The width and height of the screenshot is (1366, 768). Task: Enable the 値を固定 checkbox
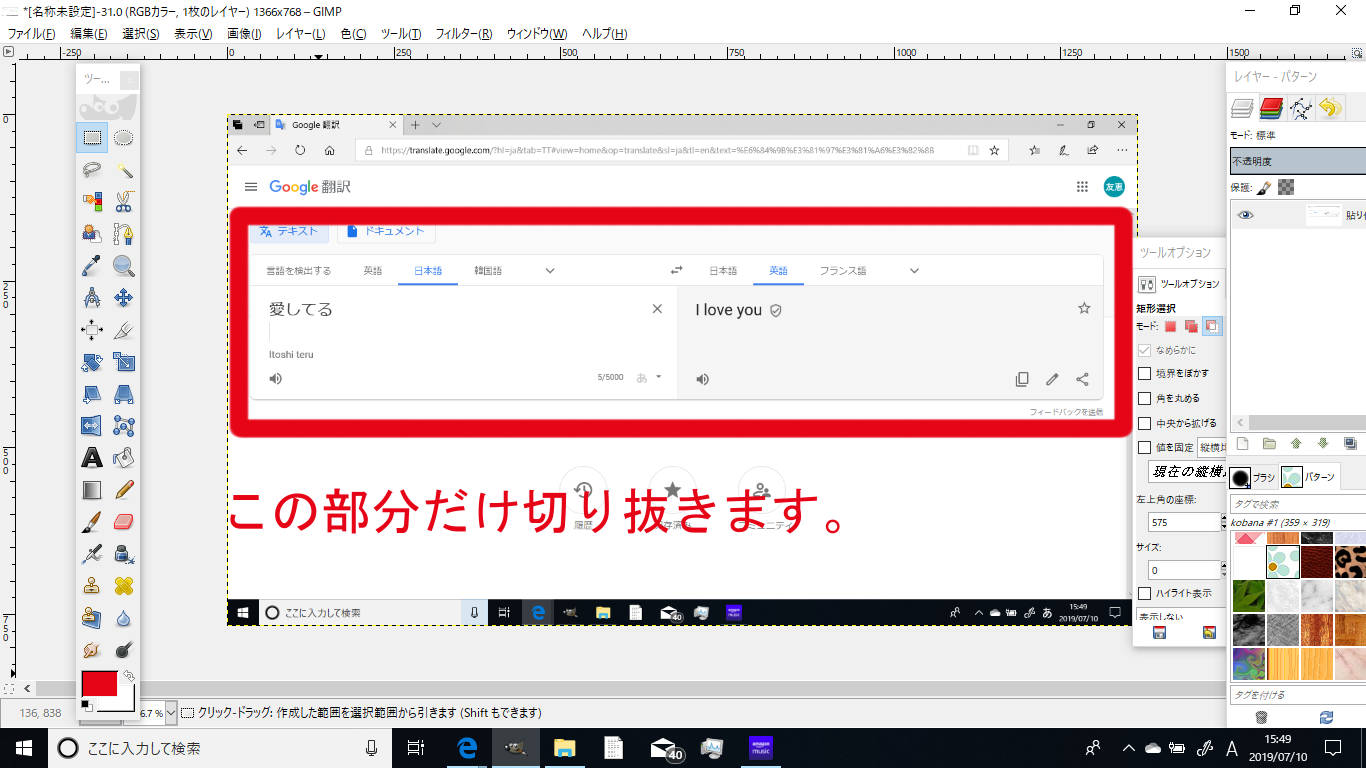[x=1145, y=447]
